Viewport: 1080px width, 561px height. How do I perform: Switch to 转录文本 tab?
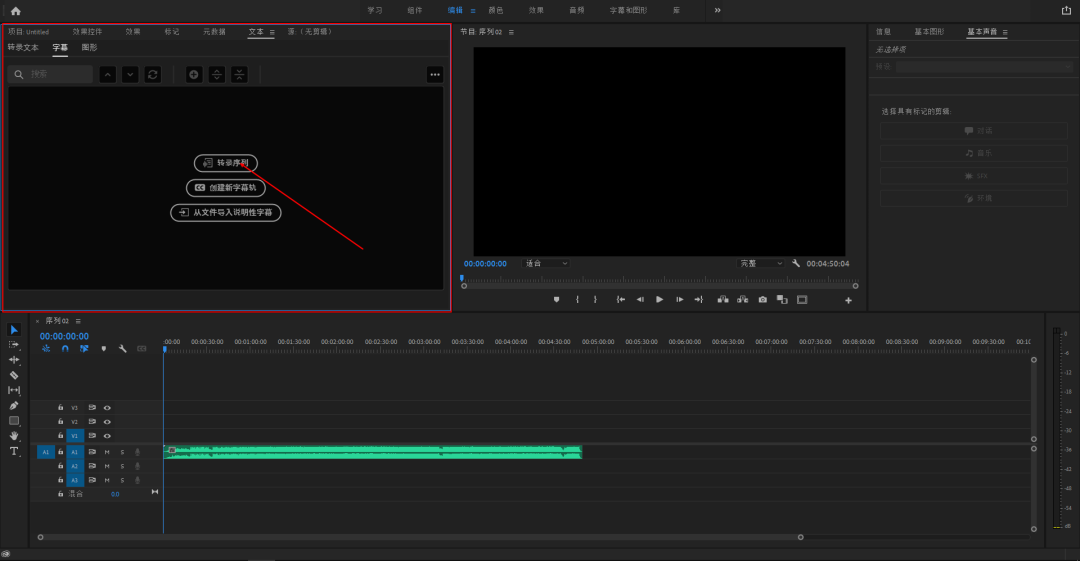(23, 48)
